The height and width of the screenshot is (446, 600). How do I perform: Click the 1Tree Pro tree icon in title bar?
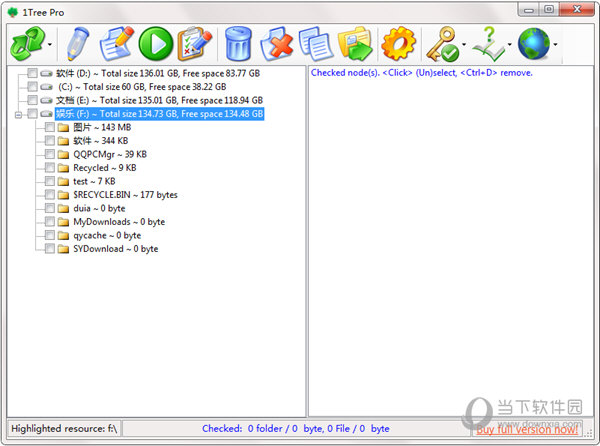13,12
